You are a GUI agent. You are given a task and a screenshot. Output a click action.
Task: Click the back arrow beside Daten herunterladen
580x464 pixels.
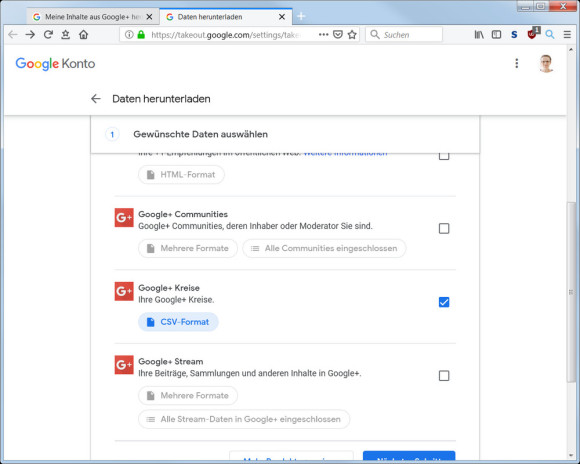point(96,99)
